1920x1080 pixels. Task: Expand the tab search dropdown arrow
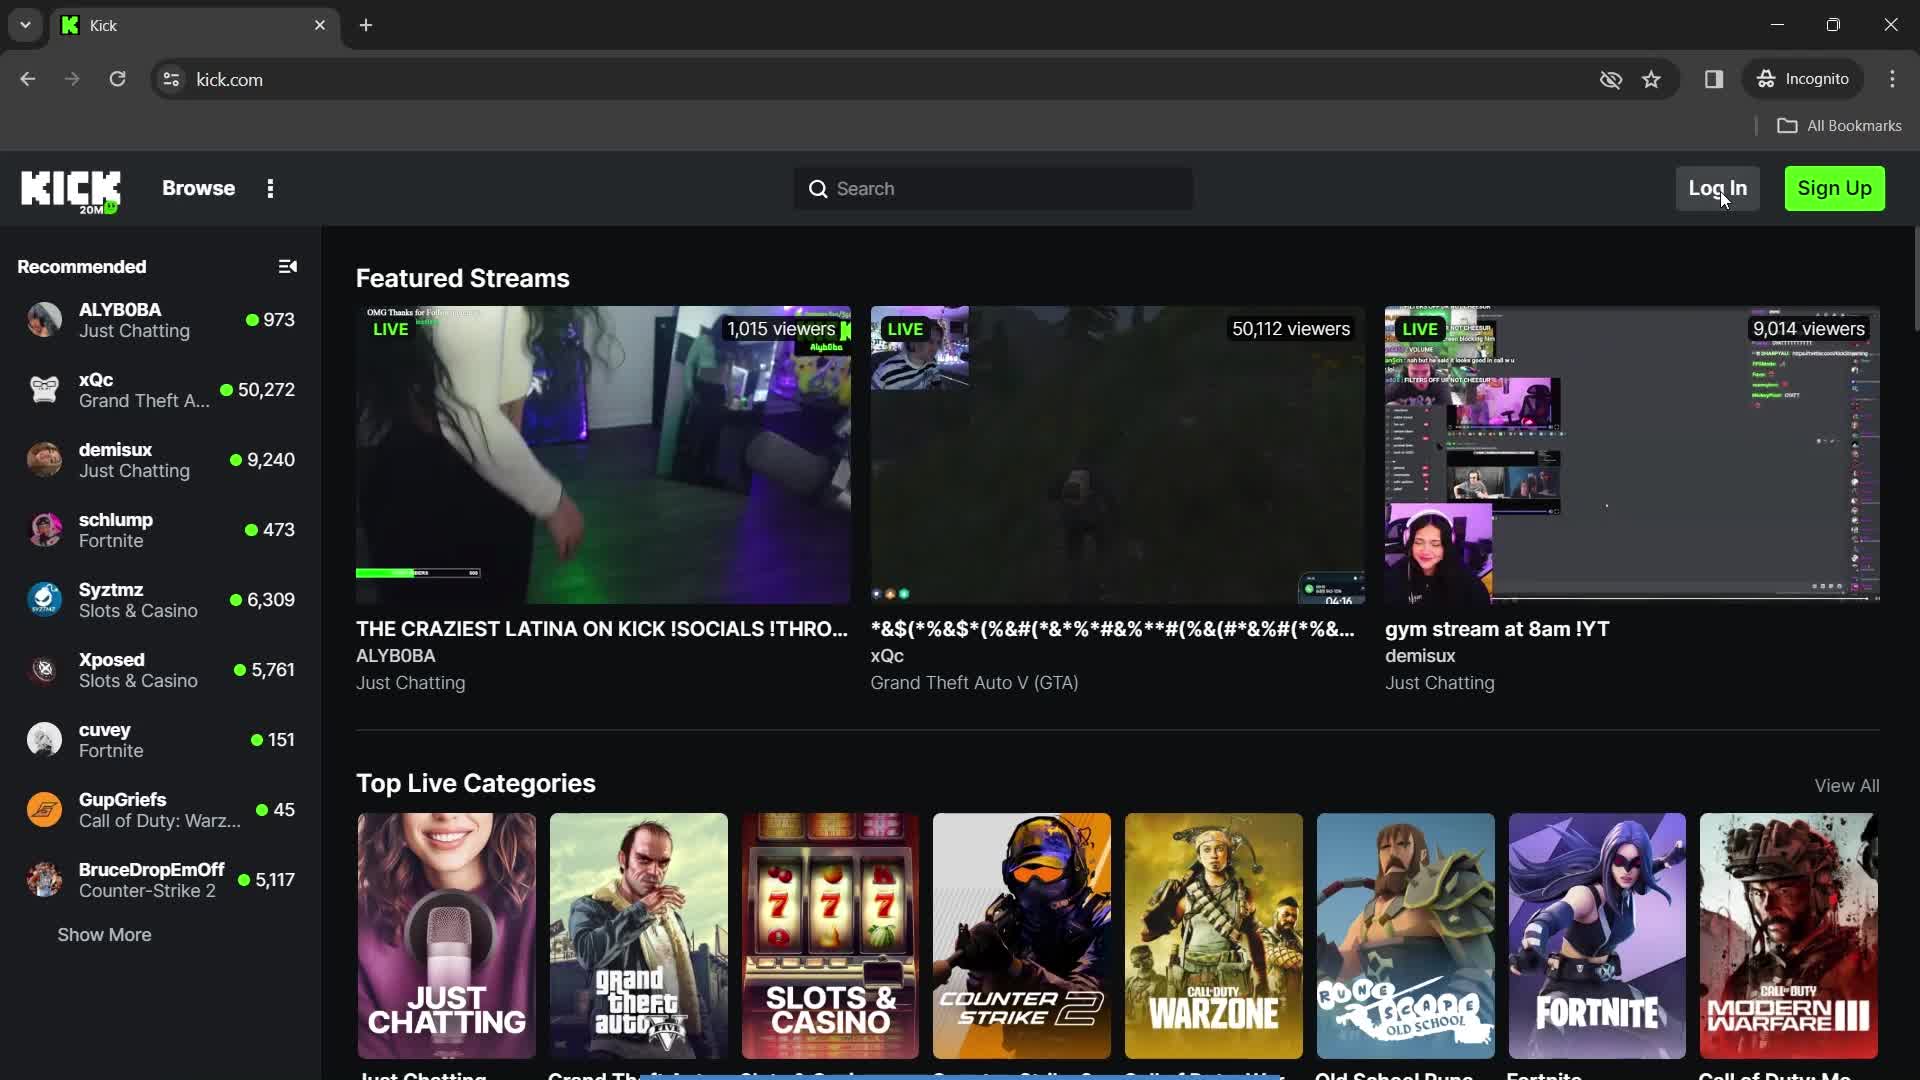[25, 25]
